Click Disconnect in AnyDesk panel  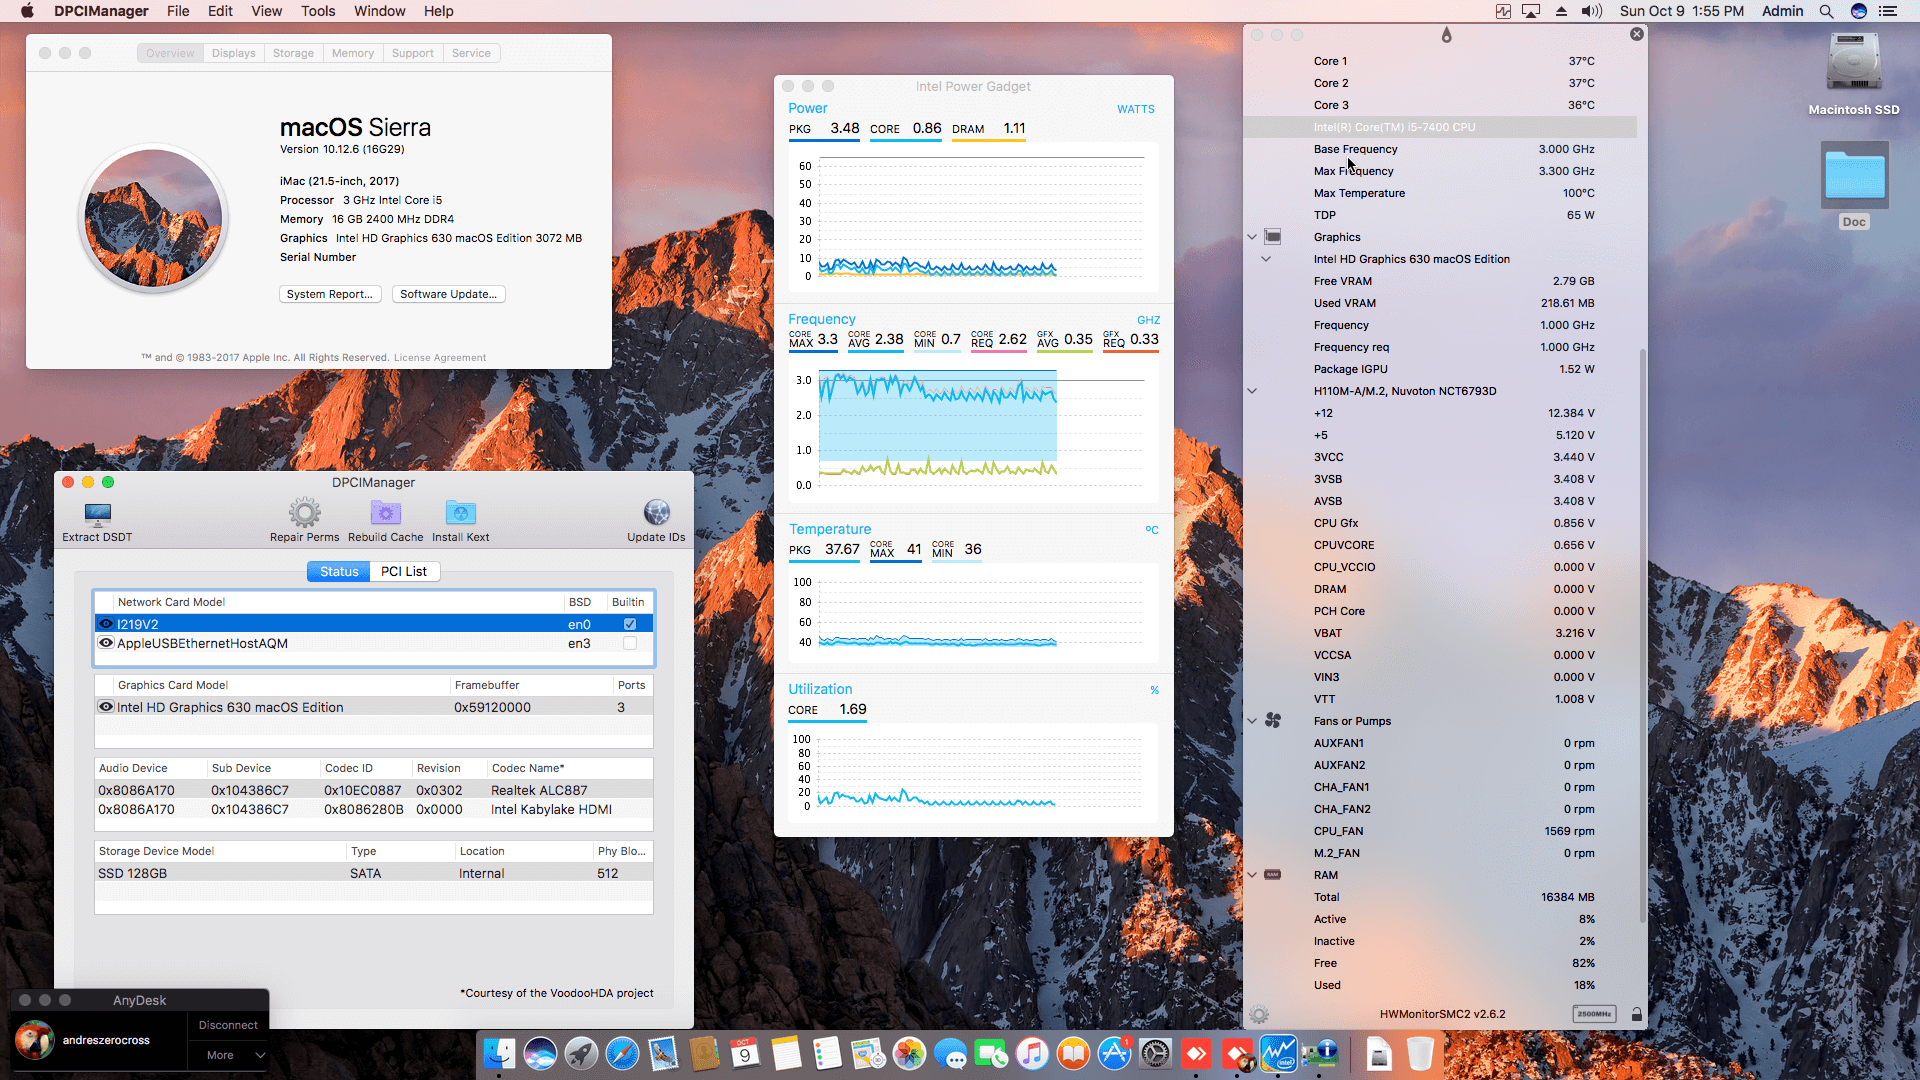228,1025
